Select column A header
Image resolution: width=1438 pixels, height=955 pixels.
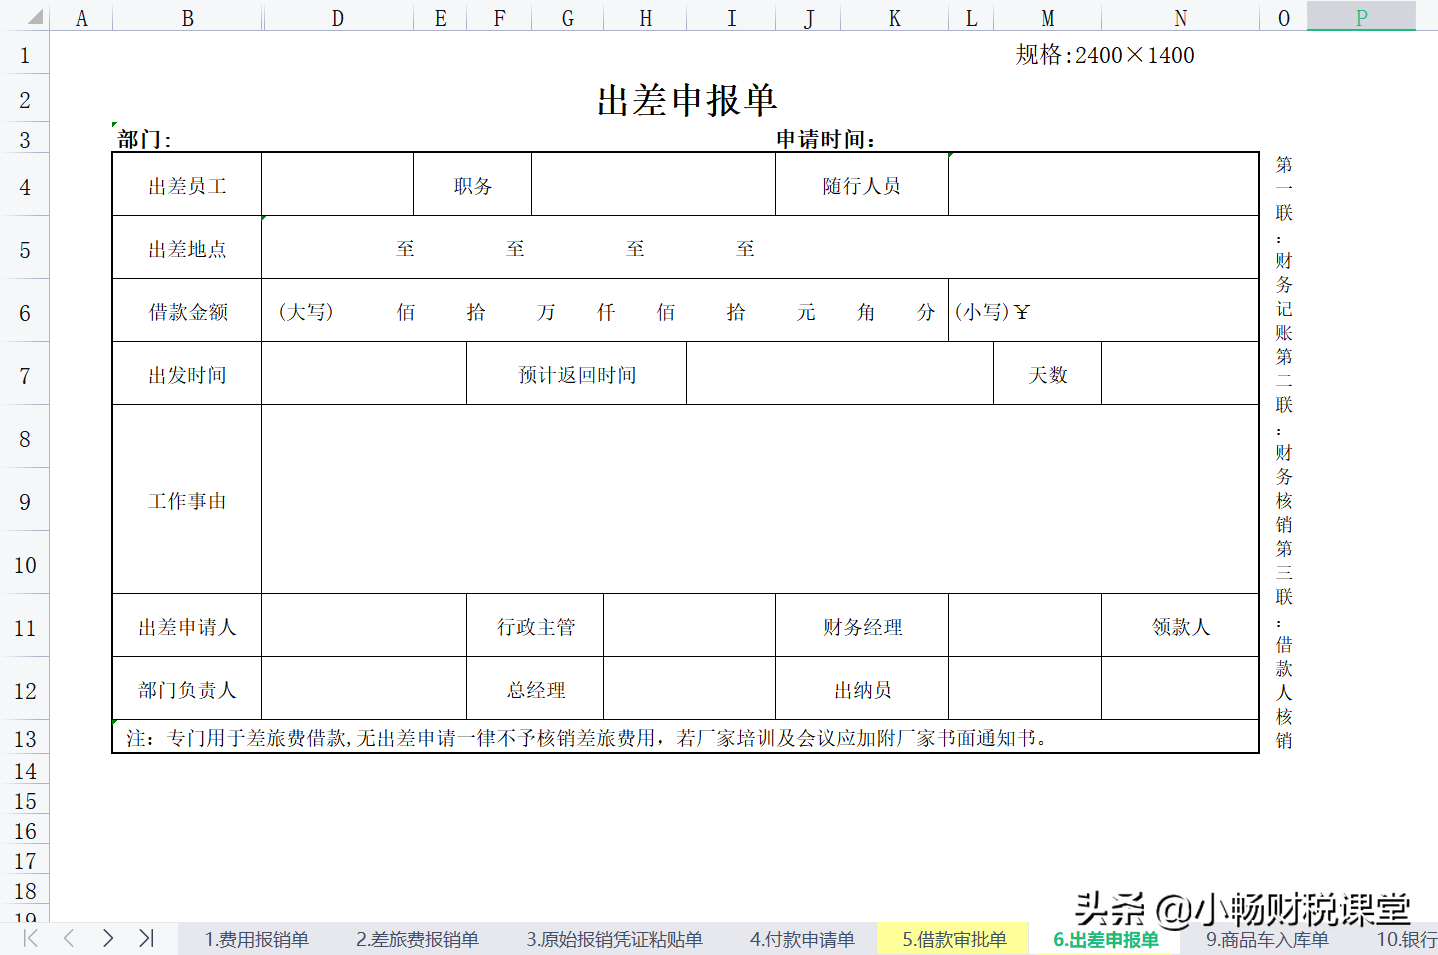(x=81, y=16)
